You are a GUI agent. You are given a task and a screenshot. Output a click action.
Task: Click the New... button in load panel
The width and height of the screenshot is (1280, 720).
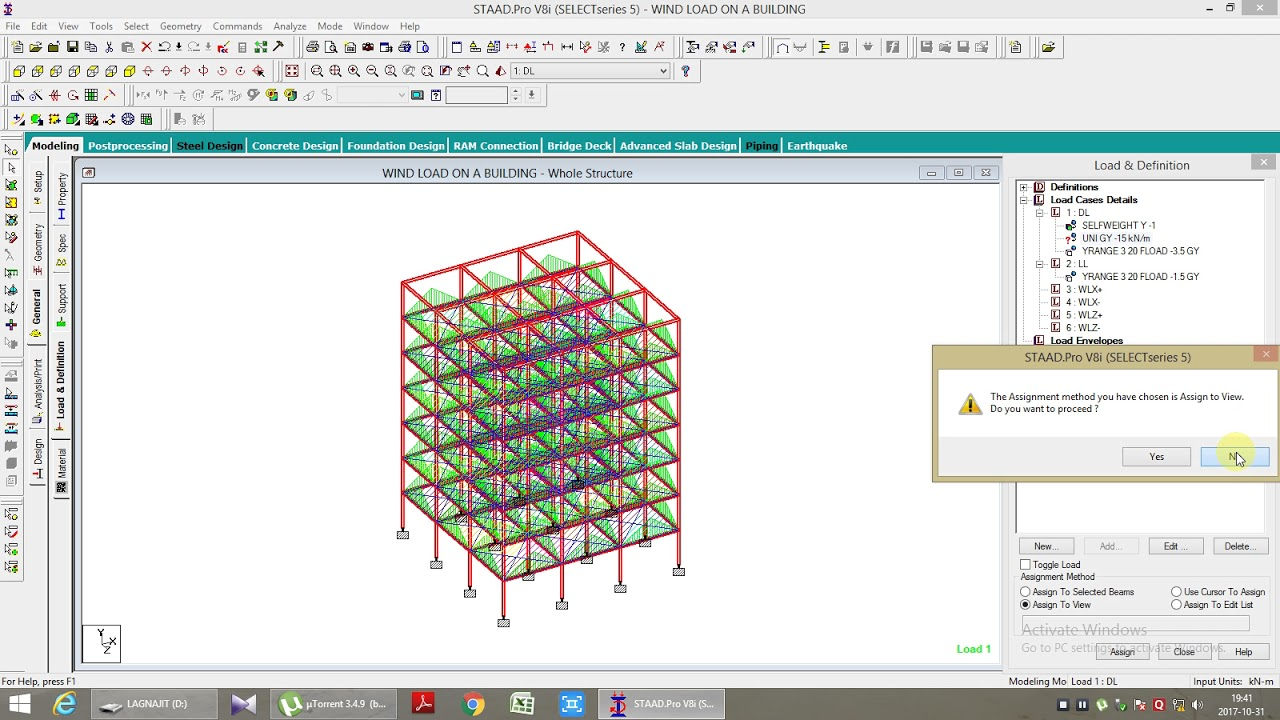1046,546
